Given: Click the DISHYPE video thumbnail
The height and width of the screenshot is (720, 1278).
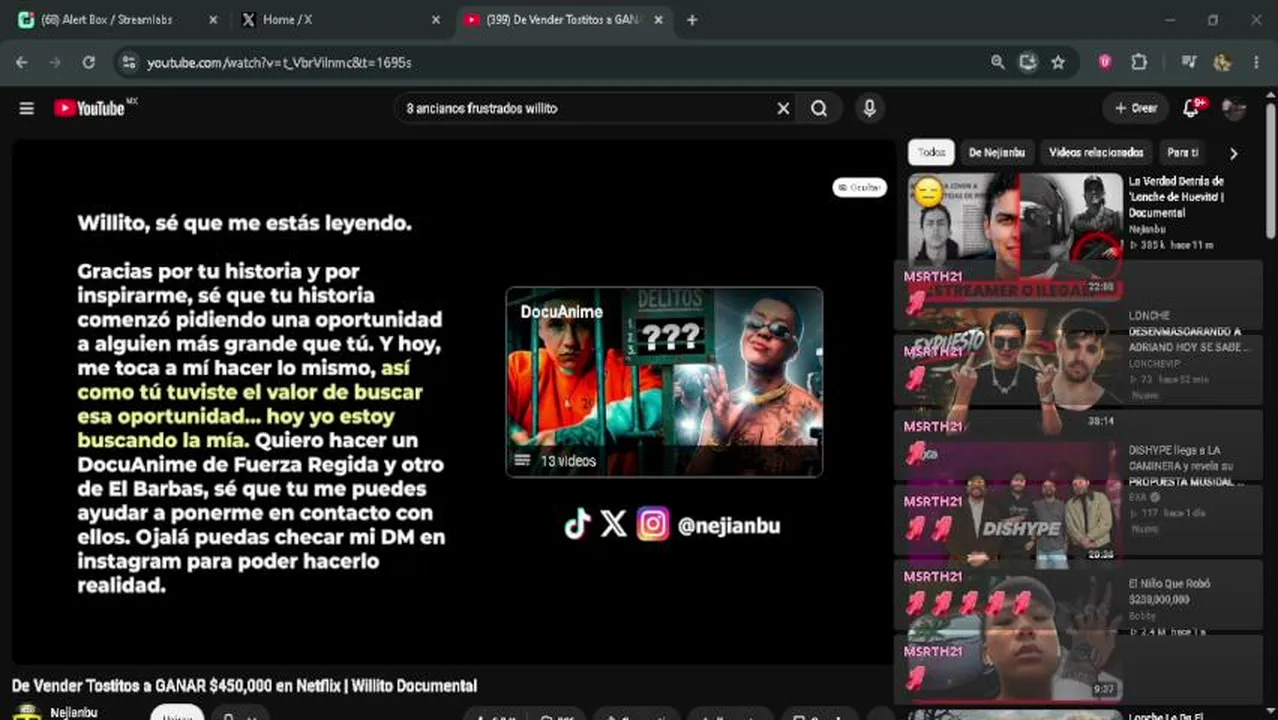Looking at the screenshot, I should coord(1015,502).
